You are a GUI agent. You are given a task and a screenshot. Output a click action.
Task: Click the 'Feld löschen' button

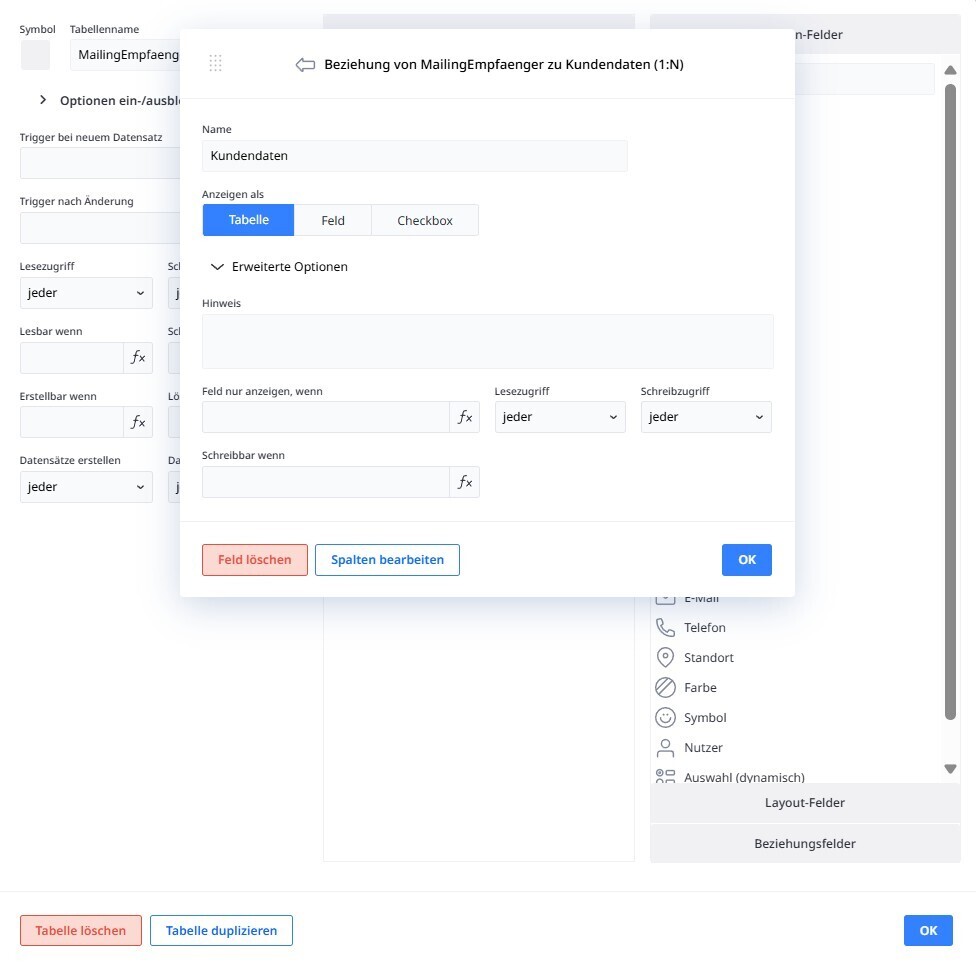255,560
